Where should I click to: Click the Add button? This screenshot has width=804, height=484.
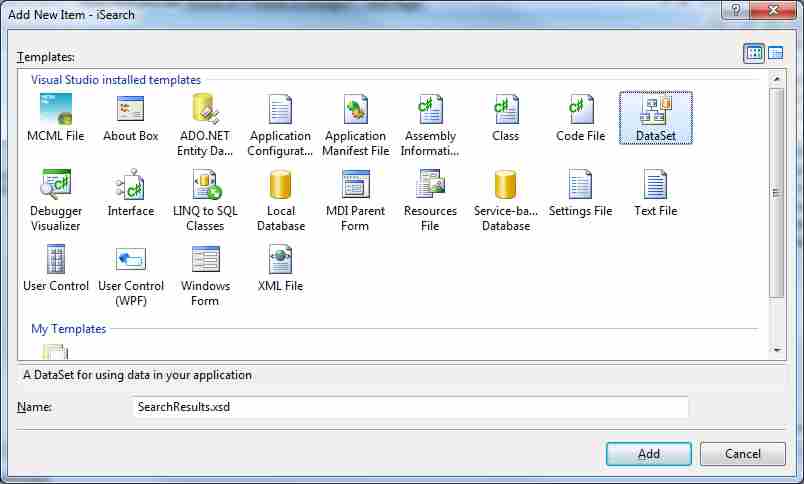[649, 454]
